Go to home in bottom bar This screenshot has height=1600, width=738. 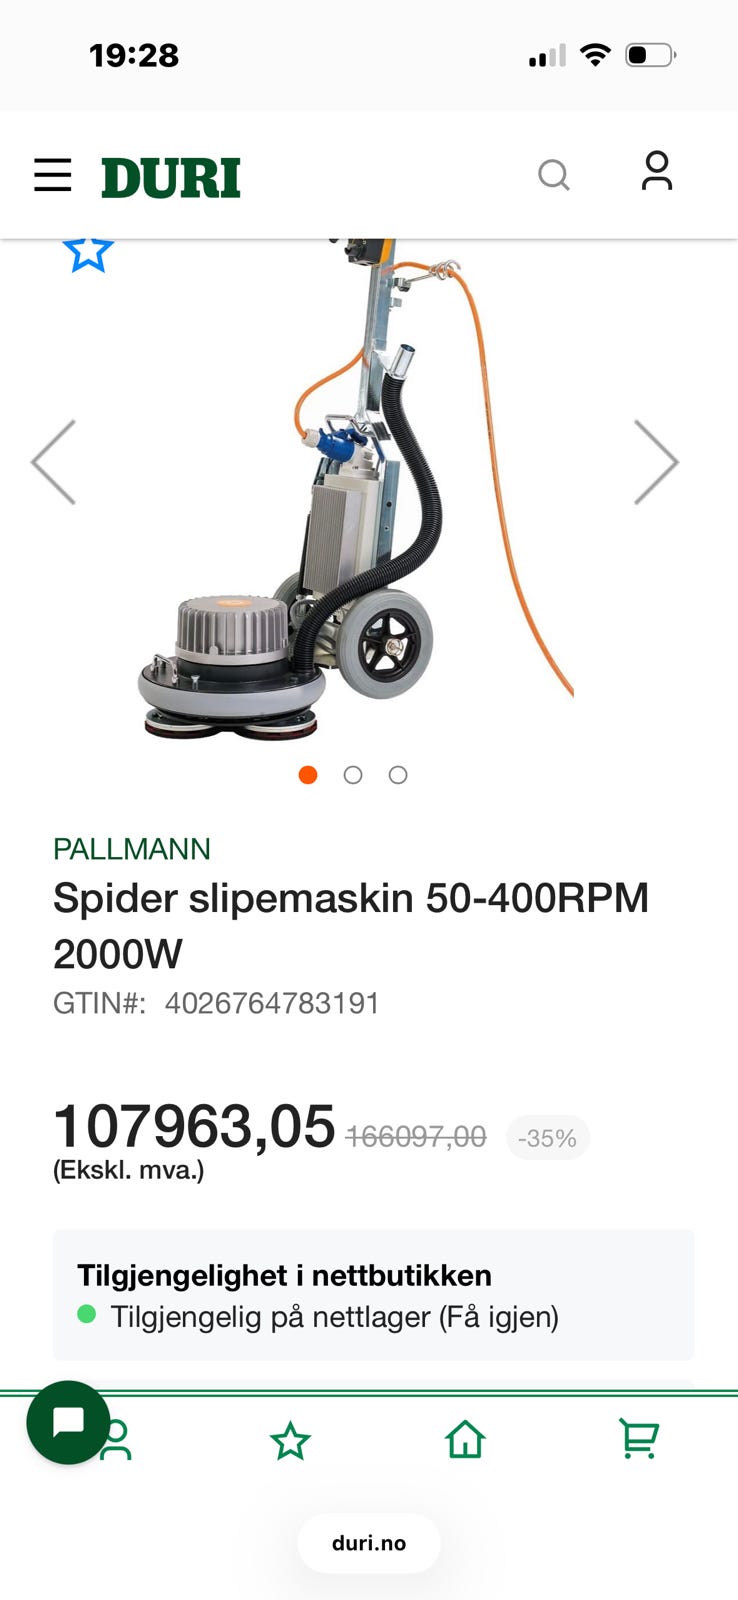(465, 1440)
